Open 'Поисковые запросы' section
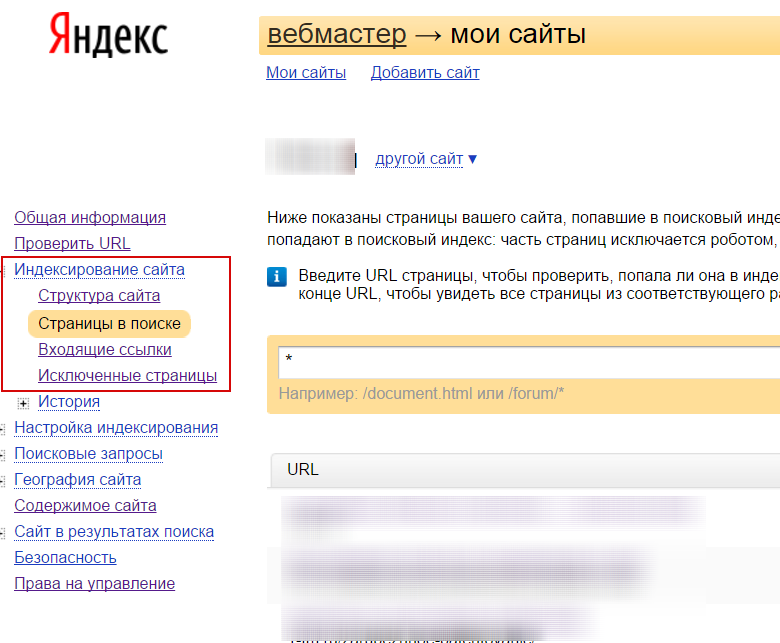This screenshot has height=643, width=780. click(88, 454)
